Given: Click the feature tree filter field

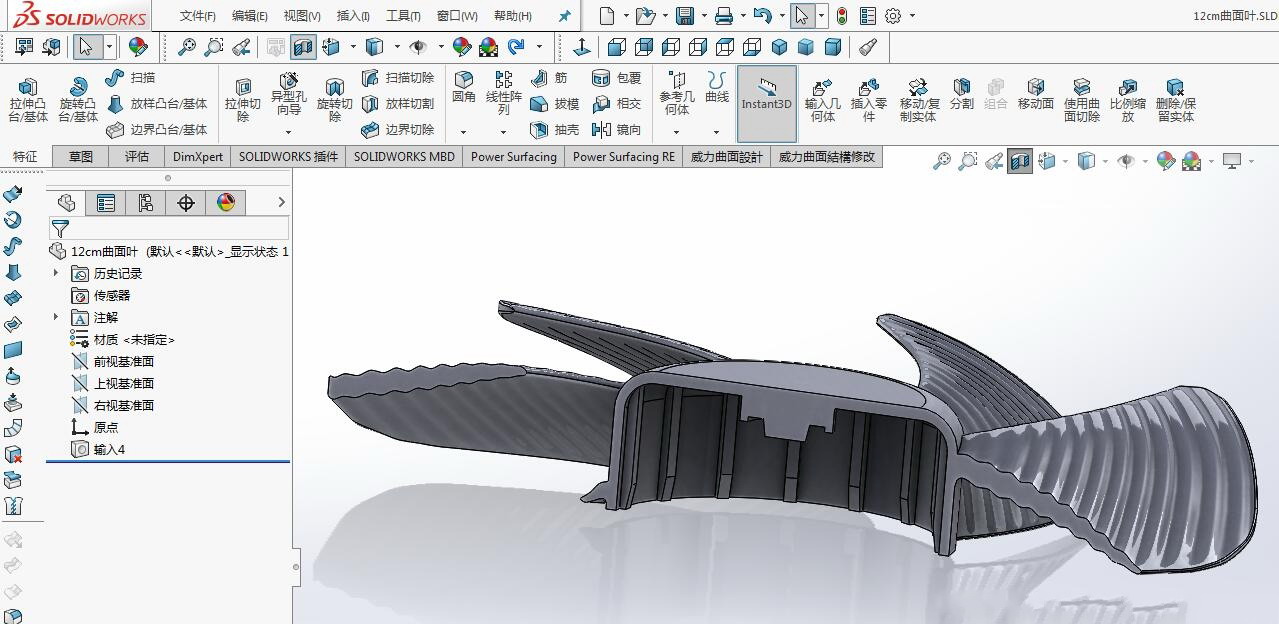Looking at the screenshot, I should click(169, 229).
